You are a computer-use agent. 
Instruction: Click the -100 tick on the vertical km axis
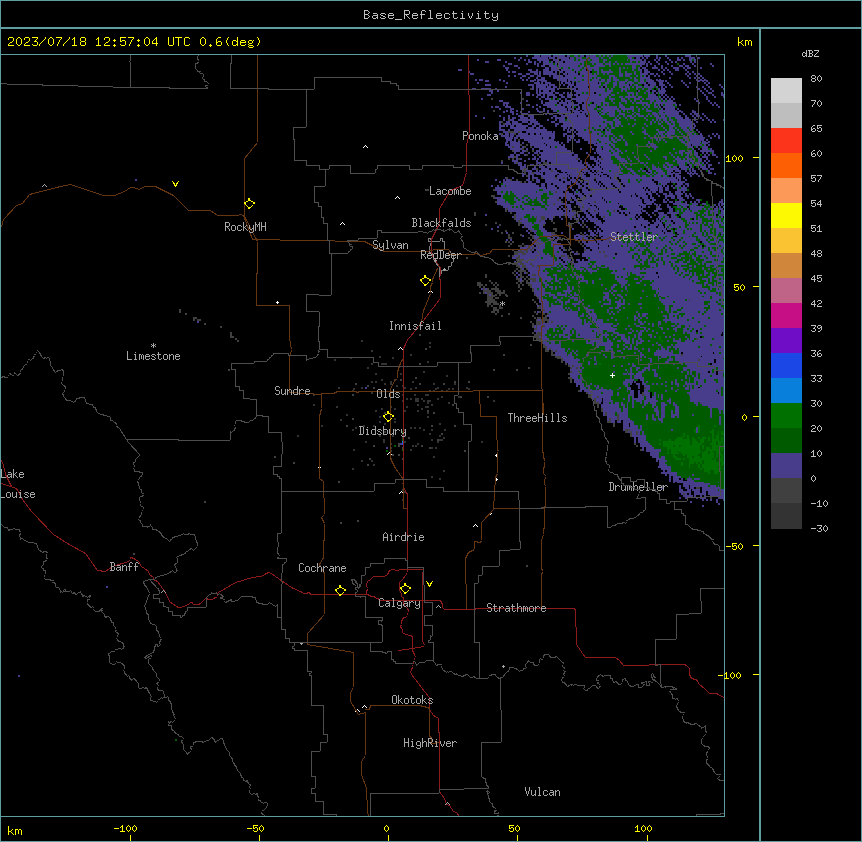coord(731,675)
